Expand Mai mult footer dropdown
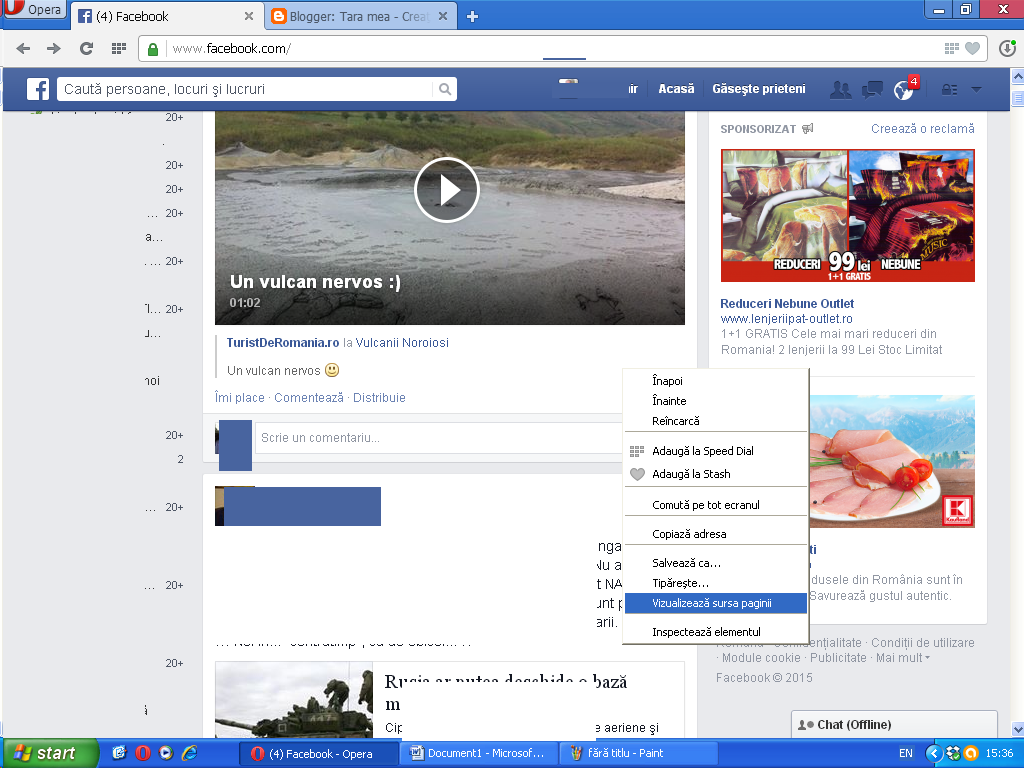Image resolution: width=1024 pixels, height=768 pixels. [903, 658]
